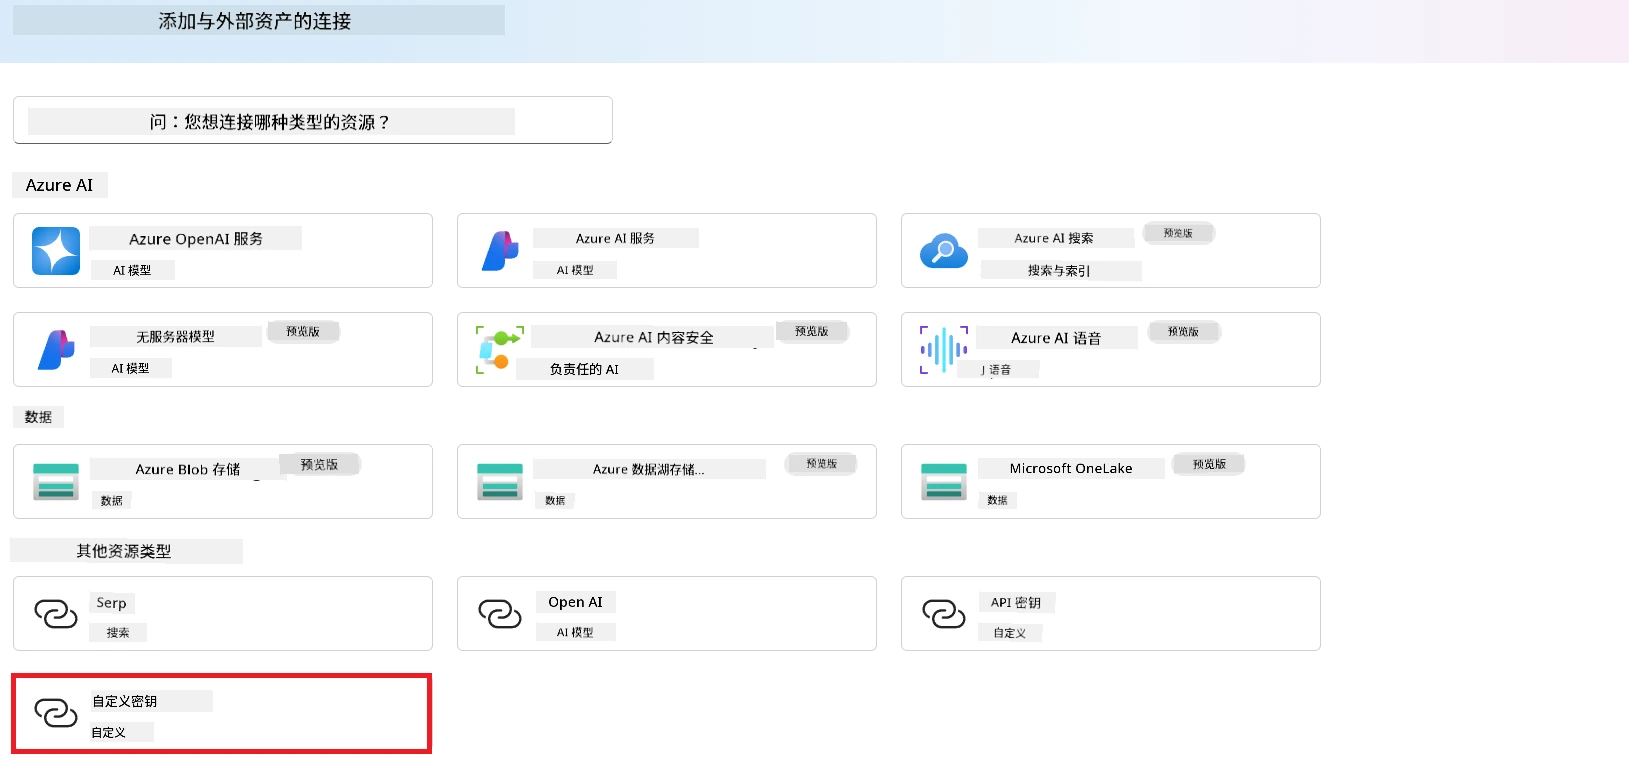Click the 搜索与索引 subtitle text

tap(1059, 270)
